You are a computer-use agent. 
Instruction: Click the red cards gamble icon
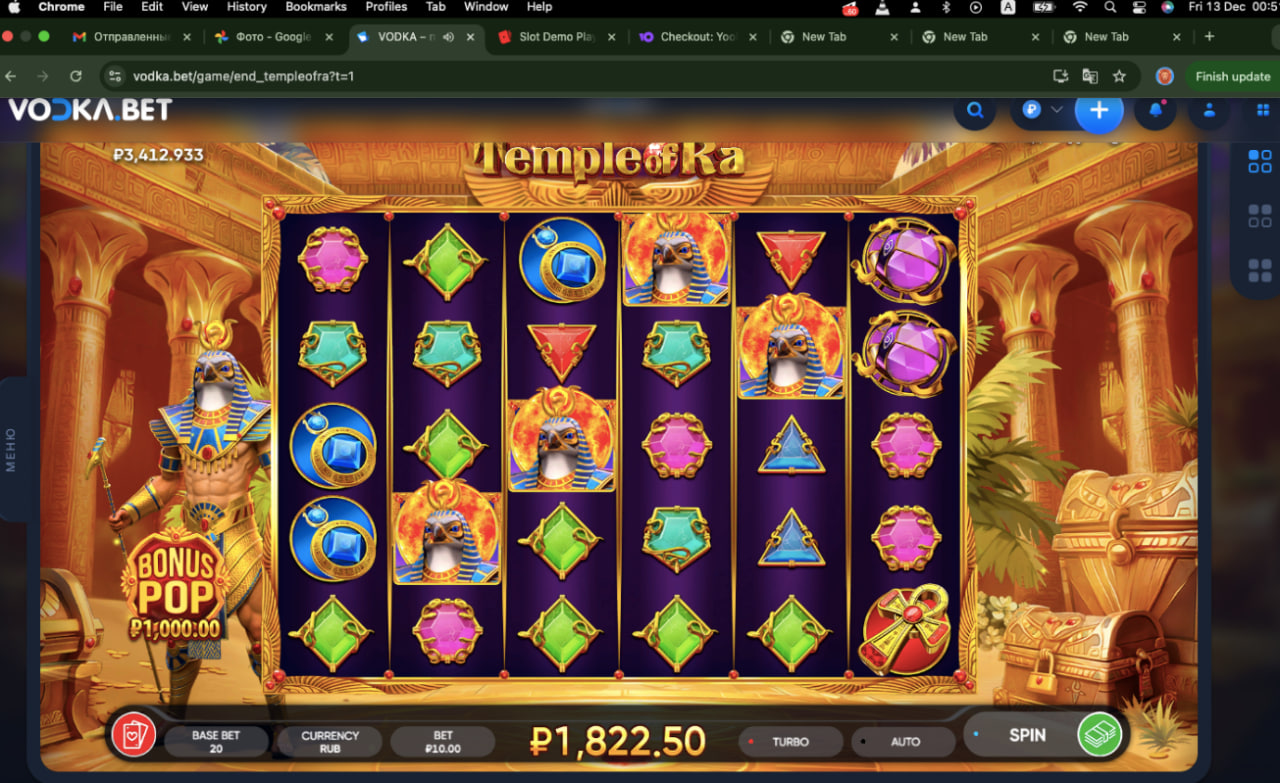point(132,735)
